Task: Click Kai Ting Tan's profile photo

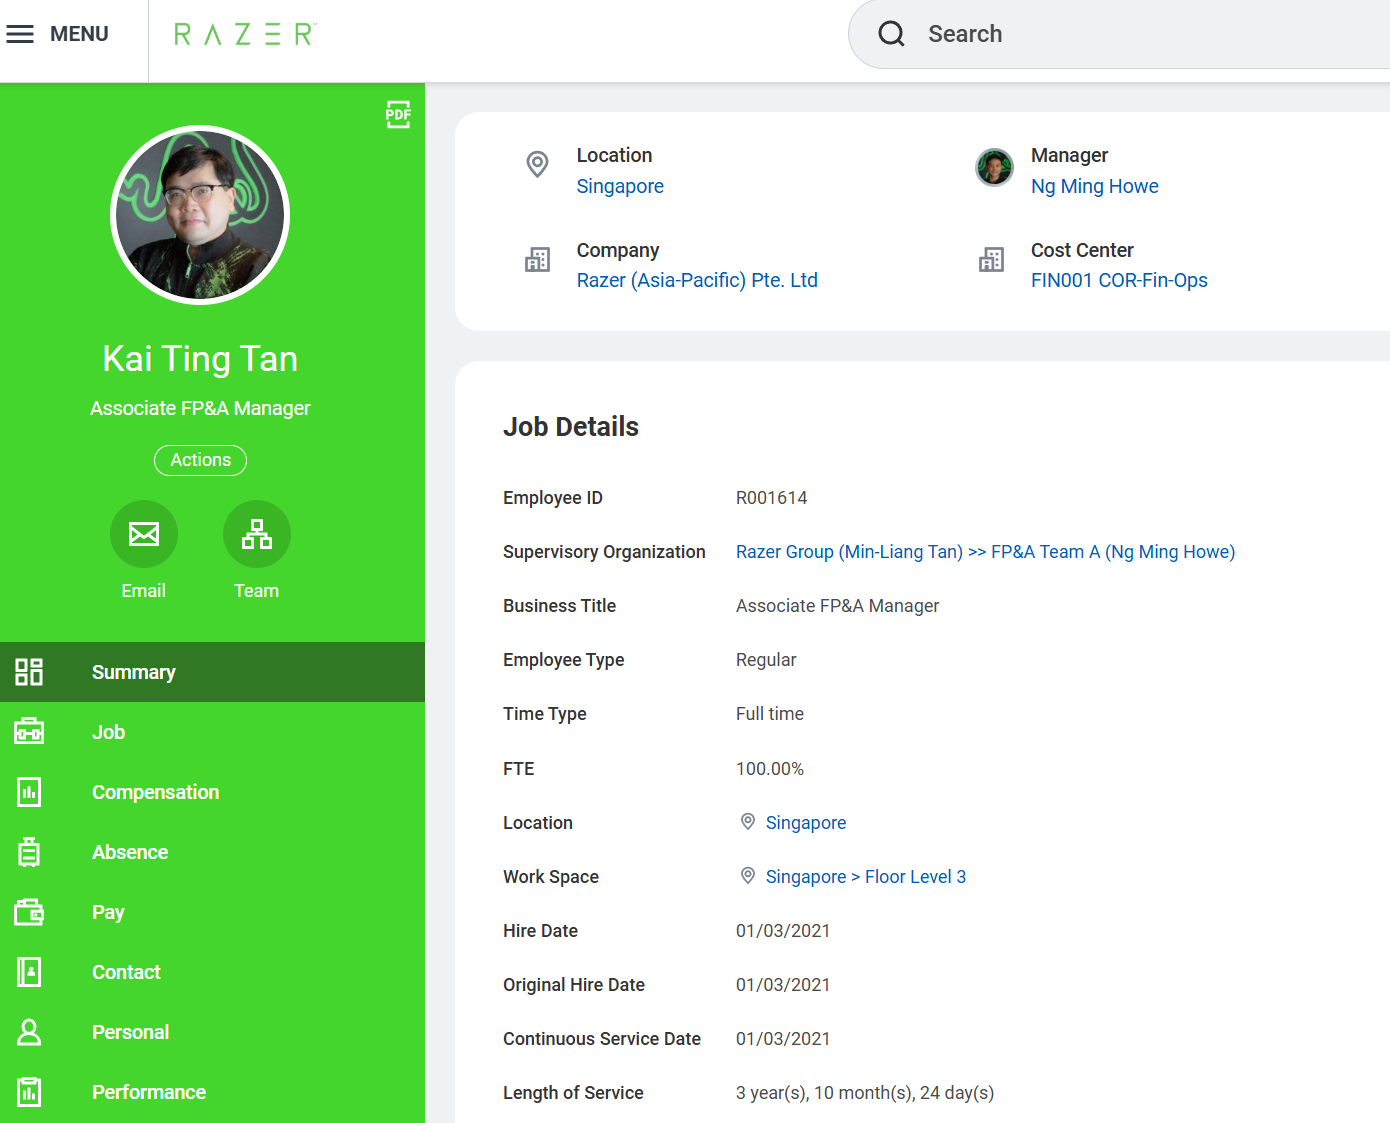Action: tap(200, 215)
